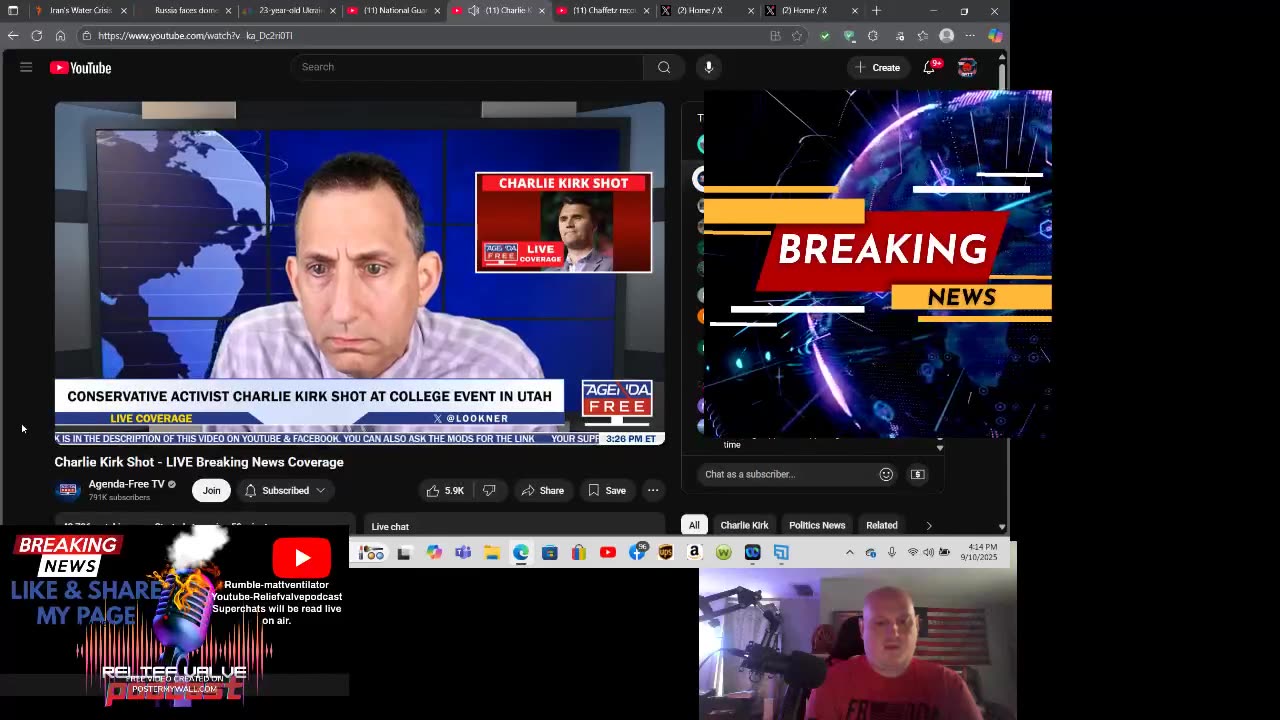1280x720 pixels.
Task: Click the browser address bar URL
Action: (x=195, y=36)
